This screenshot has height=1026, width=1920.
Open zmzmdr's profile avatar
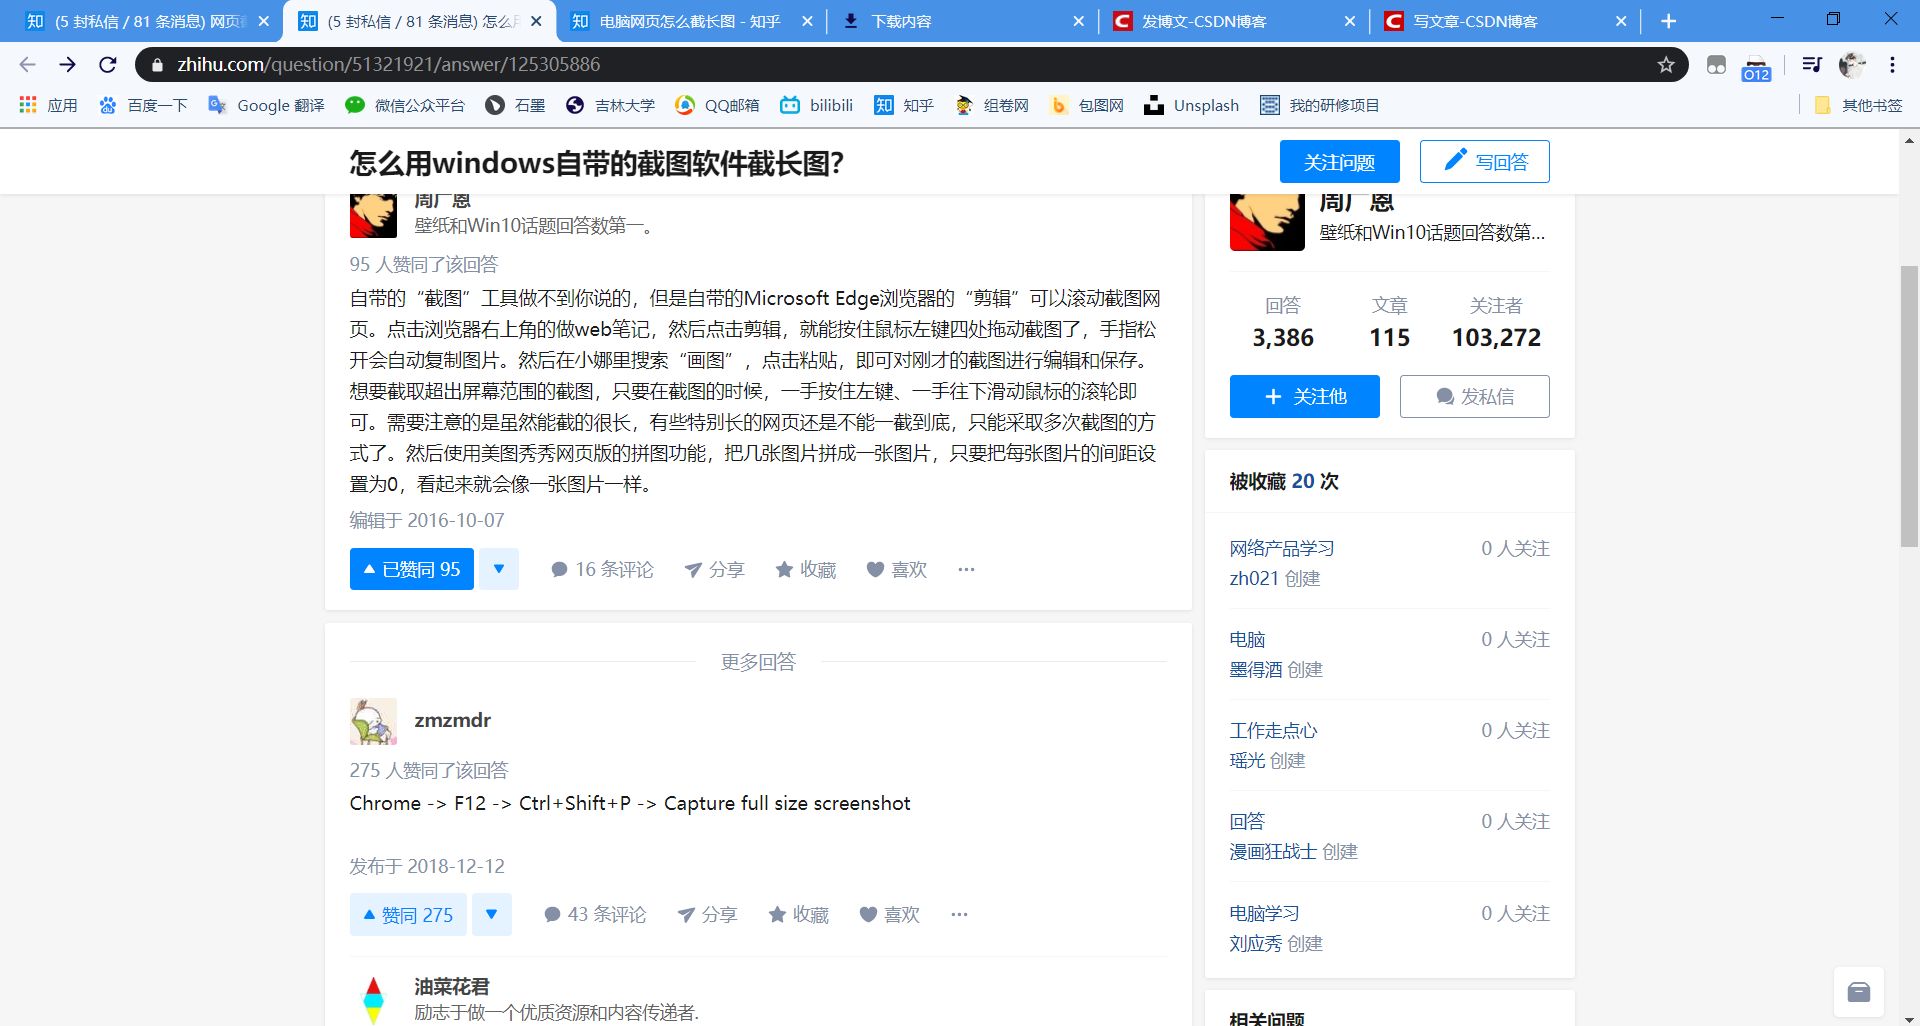pyautogui.click(x=373, y=721)
